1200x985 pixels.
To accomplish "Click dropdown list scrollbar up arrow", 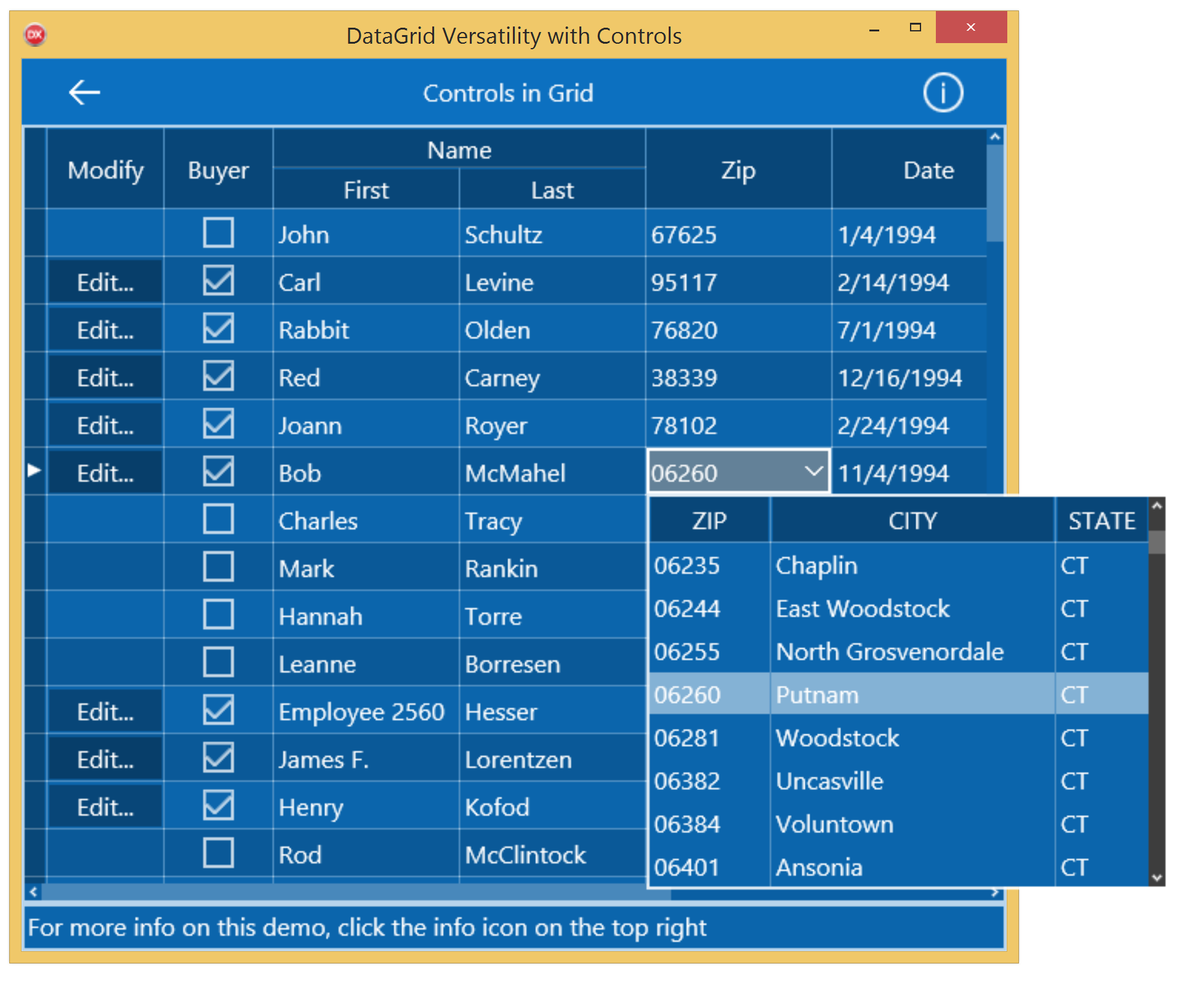I will (1157, 507).
